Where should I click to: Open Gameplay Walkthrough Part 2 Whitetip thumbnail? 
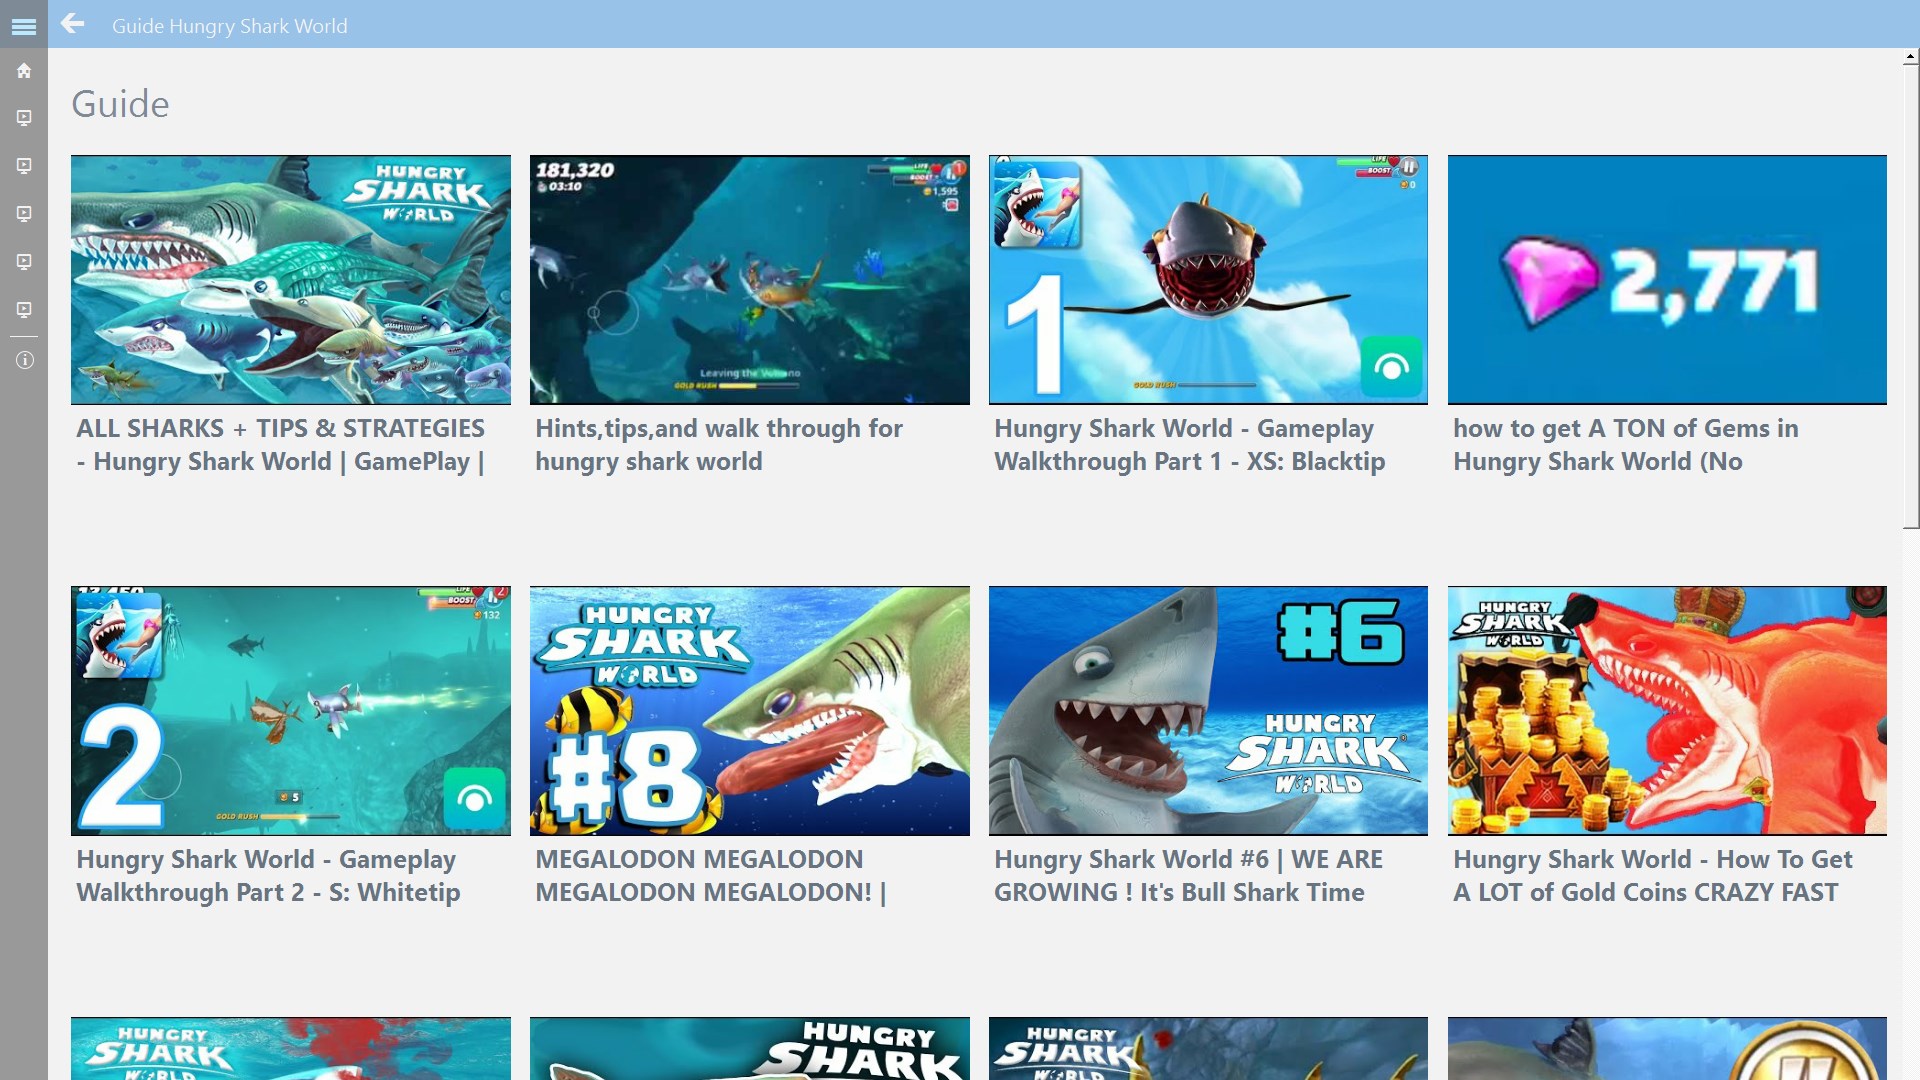click(x=290, y=711)
